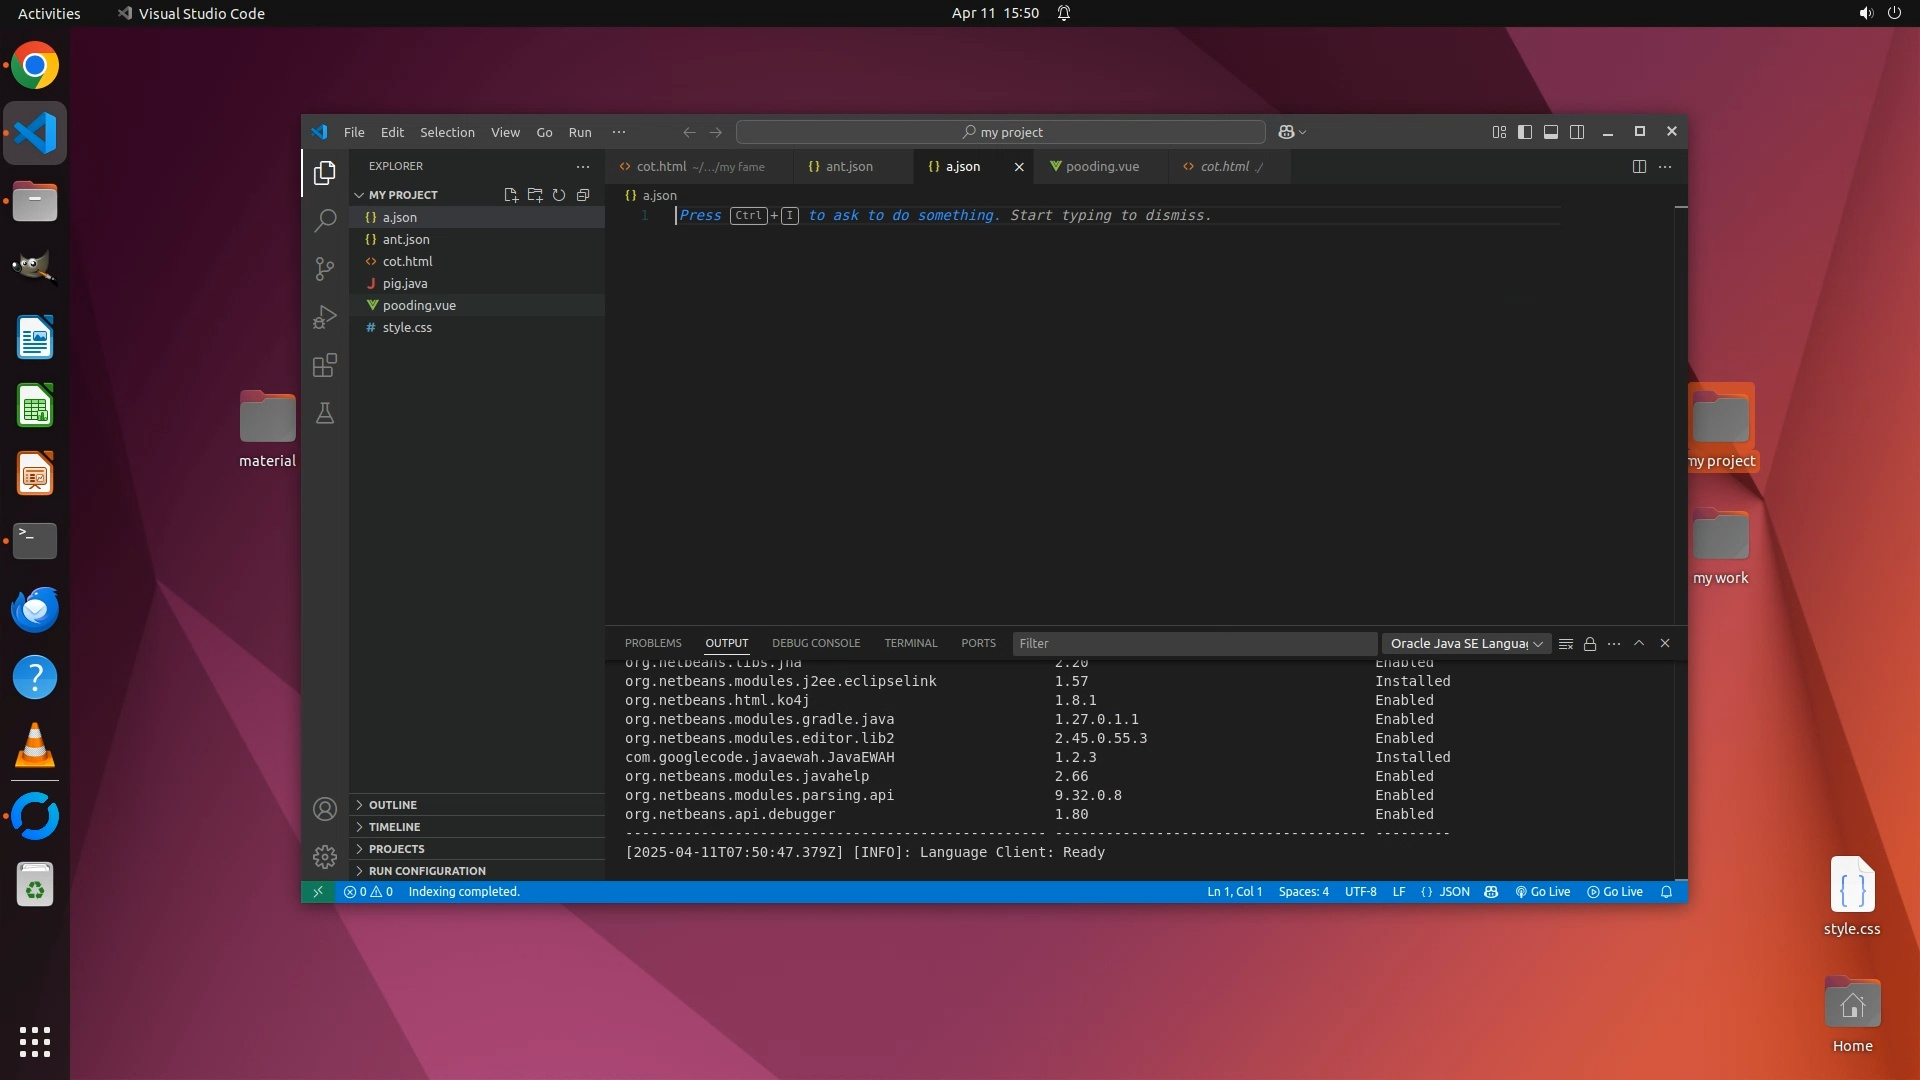This screenshot has width=1920, height=1080.
Task: Open the Selection menu
Action: click(x=447, y=132)
